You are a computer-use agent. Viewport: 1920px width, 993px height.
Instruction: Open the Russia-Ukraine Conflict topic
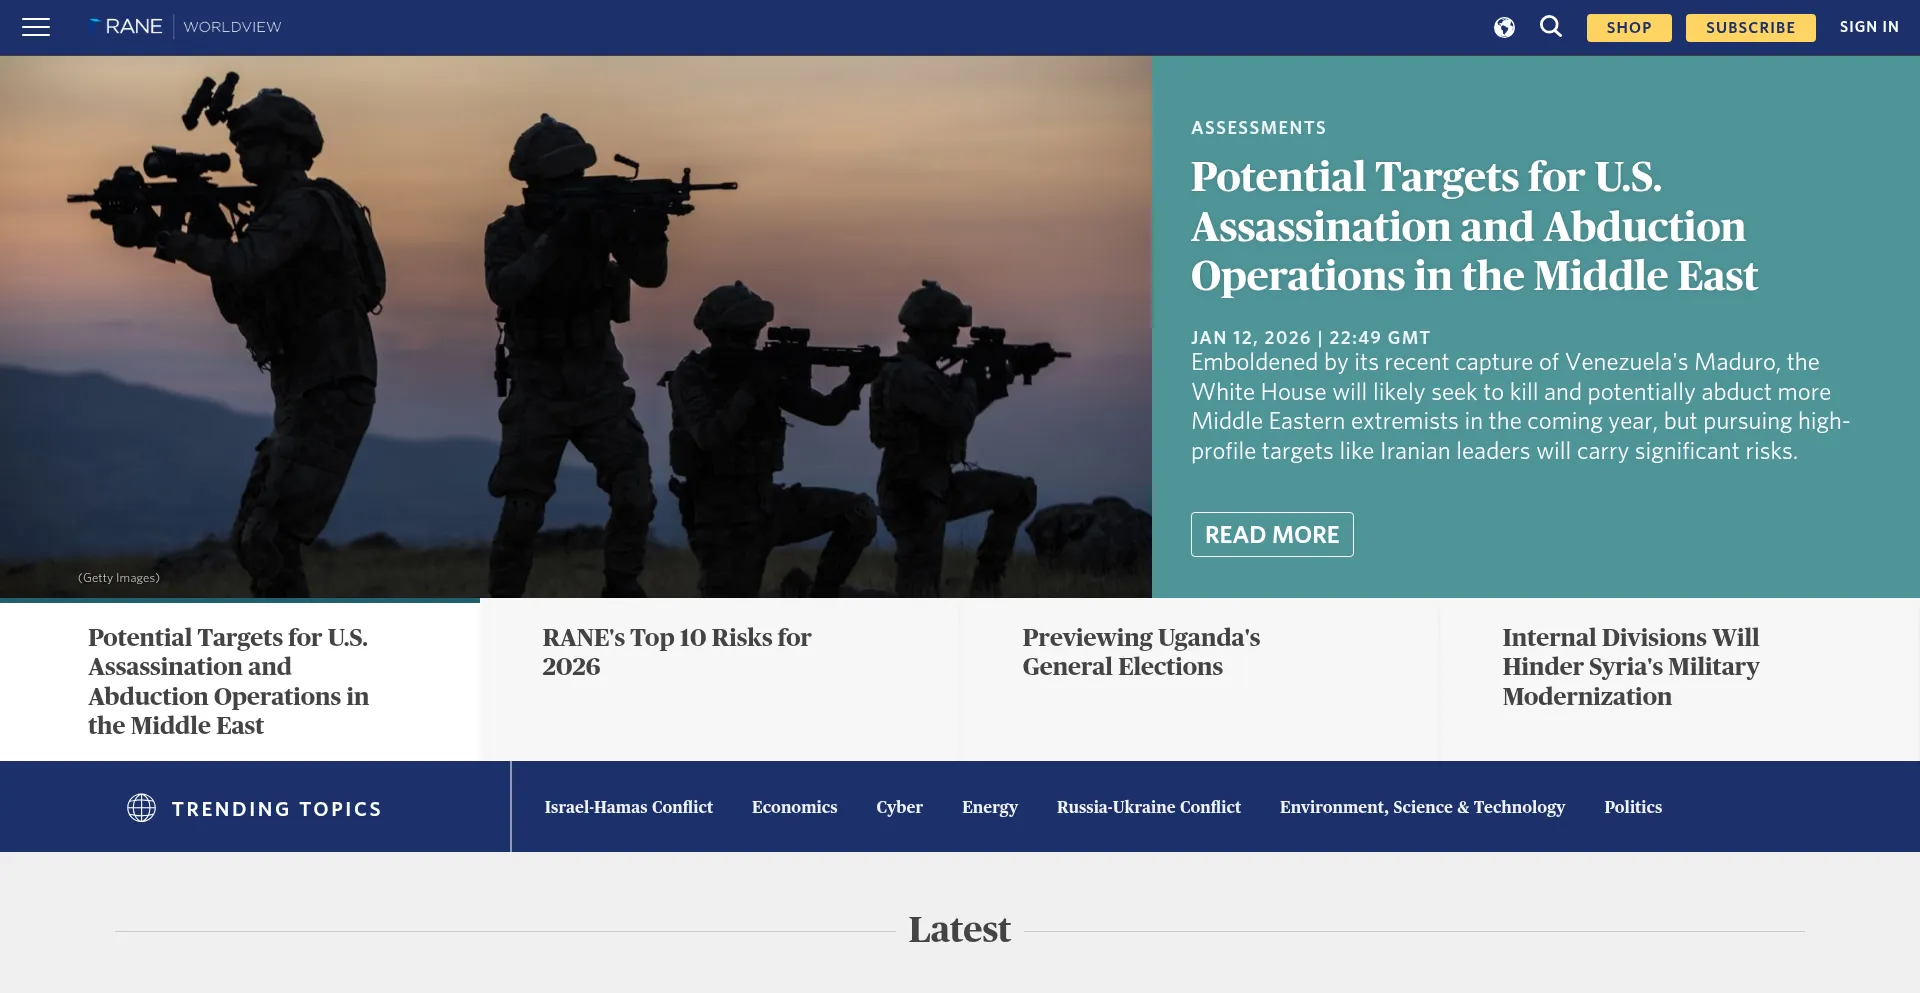coord(1148,807)
